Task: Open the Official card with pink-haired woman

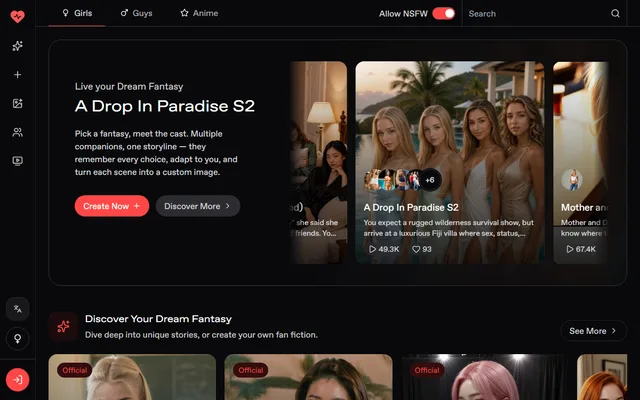Action: pyautogui.click(x=484, y=377)
